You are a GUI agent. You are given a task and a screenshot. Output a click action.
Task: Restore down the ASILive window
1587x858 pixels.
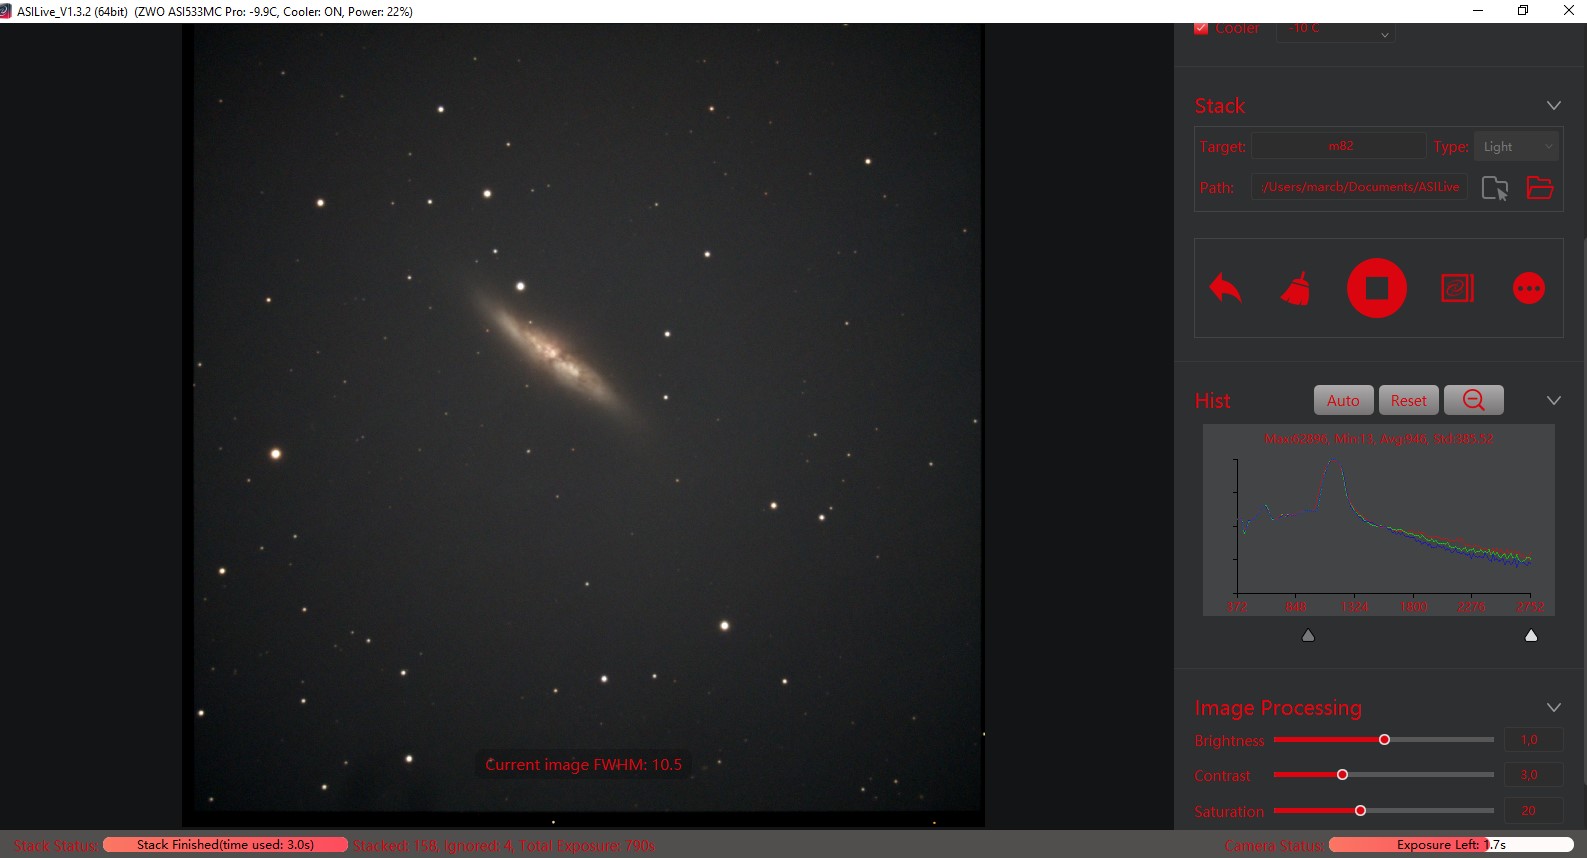(1523, 11)
